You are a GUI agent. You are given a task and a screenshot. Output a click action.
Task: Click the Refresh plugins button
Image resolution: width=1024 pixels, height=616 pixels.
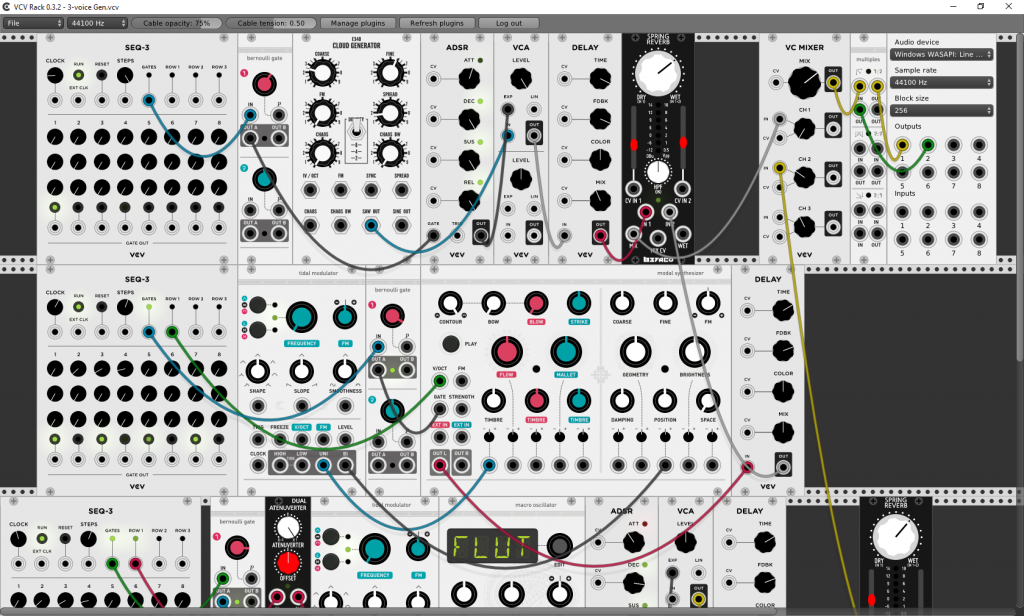point(437,23)
